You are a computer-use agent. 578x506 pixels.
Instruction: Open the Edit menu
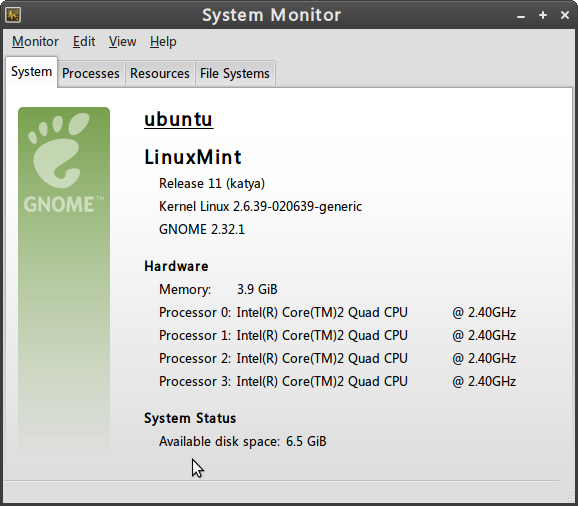pyautogui.click(x=84, y=42)
